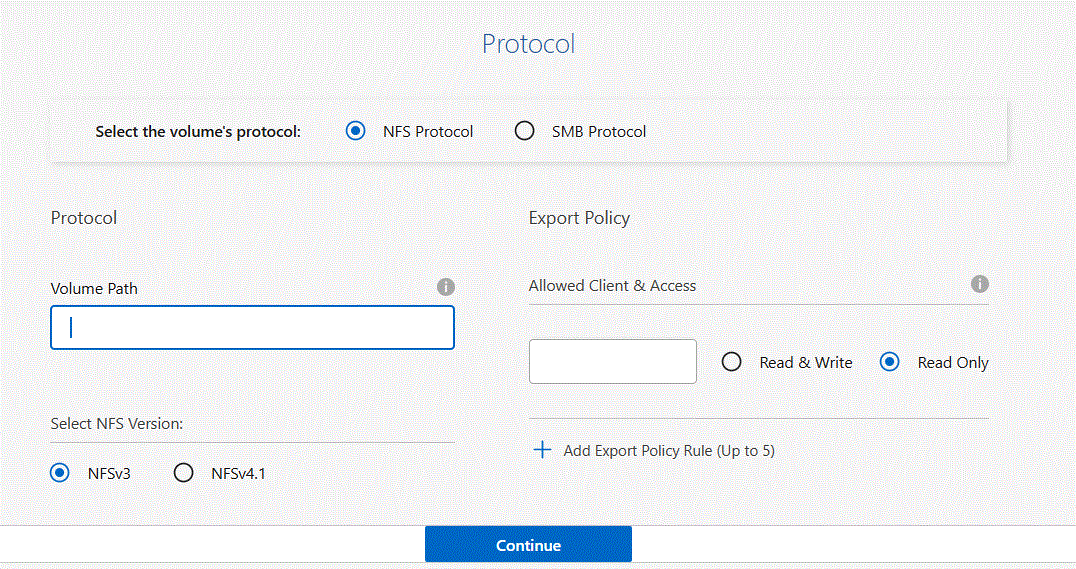Screen dimensions: 1076x569
Task: Select the Read Only access option
Action: click(889, 362)
